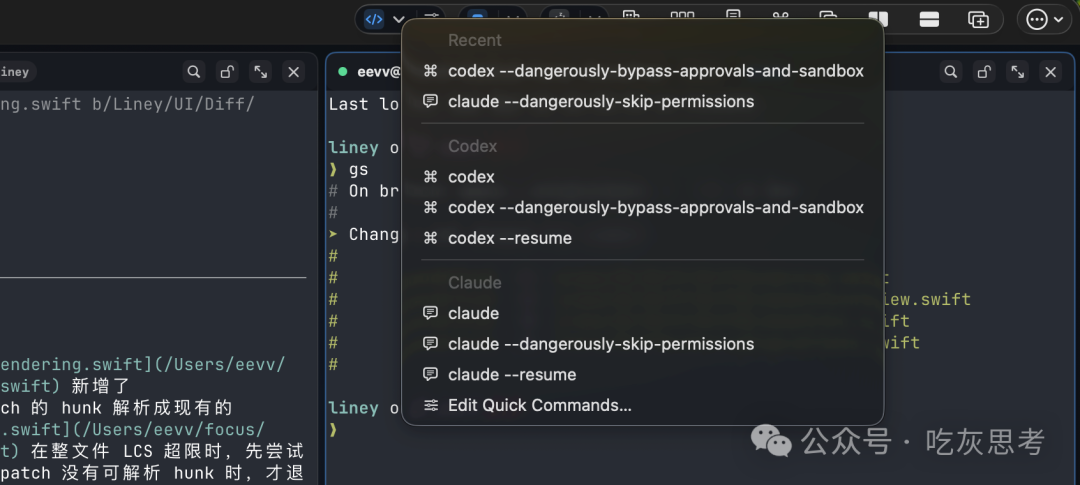Click the iew.swift filename in right terminal
This screenshot has height=485, width=1080.
pyautogui.click(x=927, y=300)
